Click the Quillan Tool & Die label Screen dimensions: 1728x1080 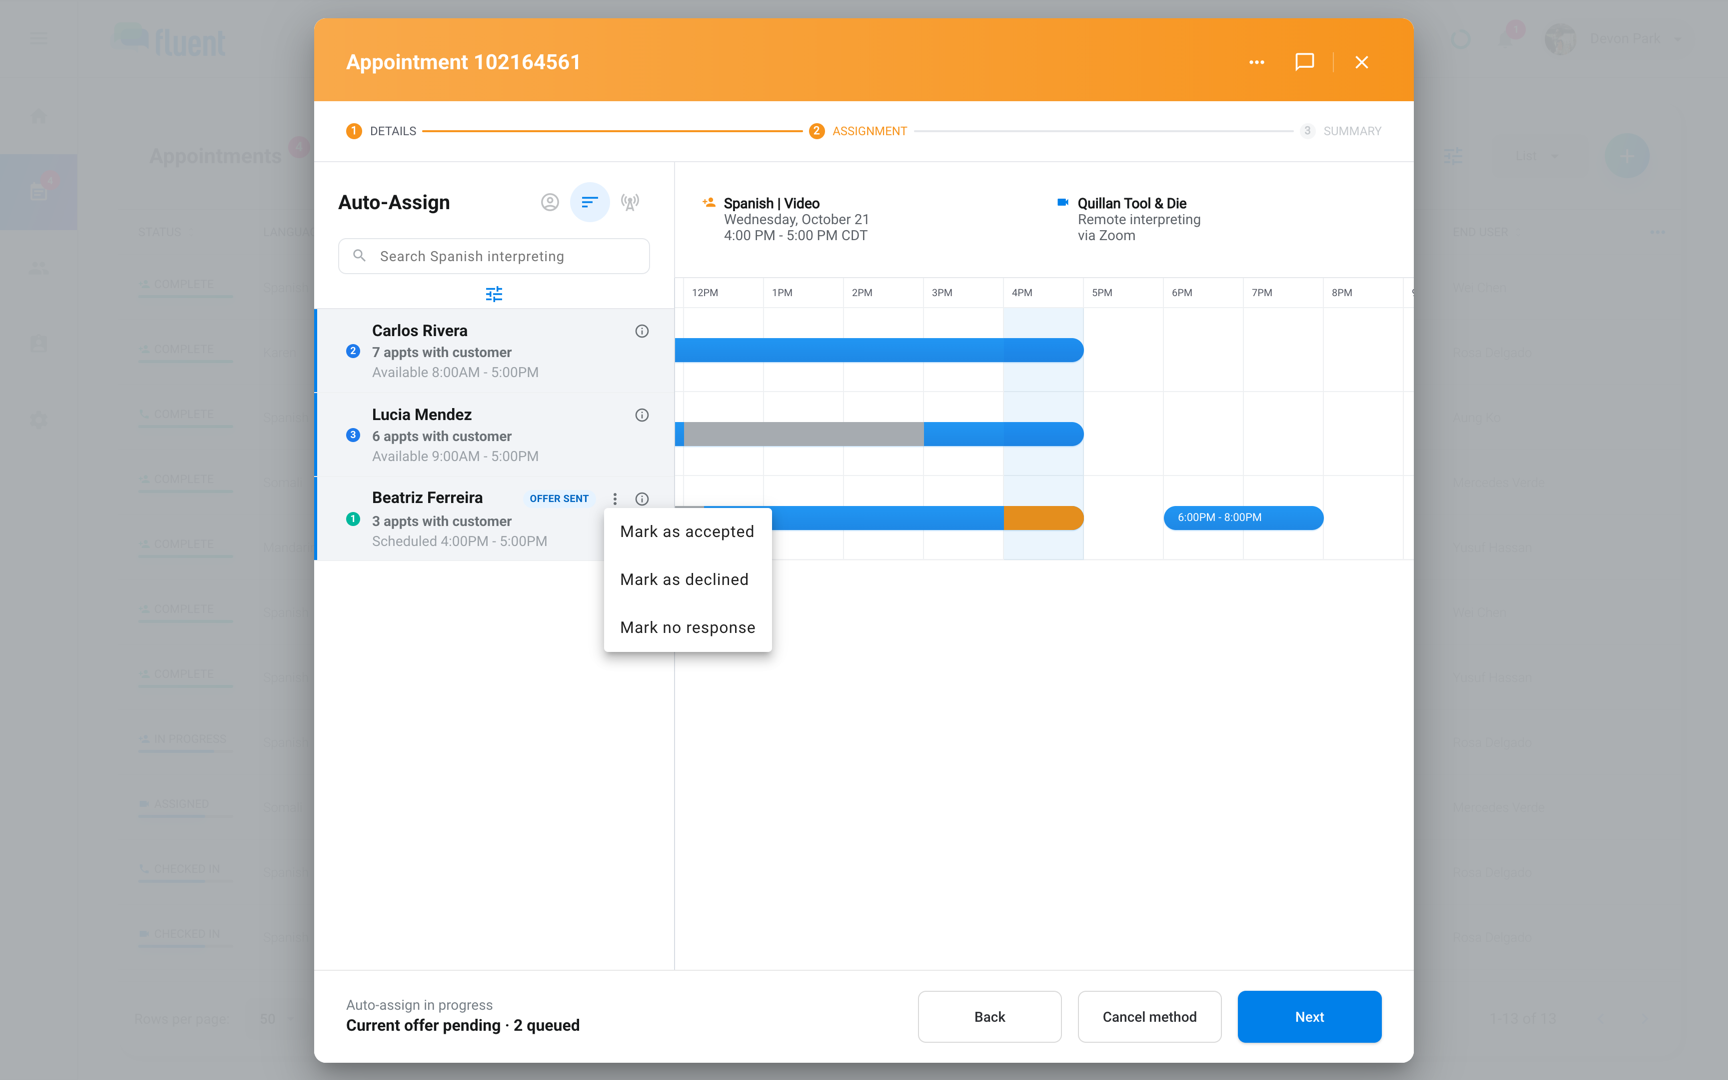pyautogui.click(x=1132, y=203)
